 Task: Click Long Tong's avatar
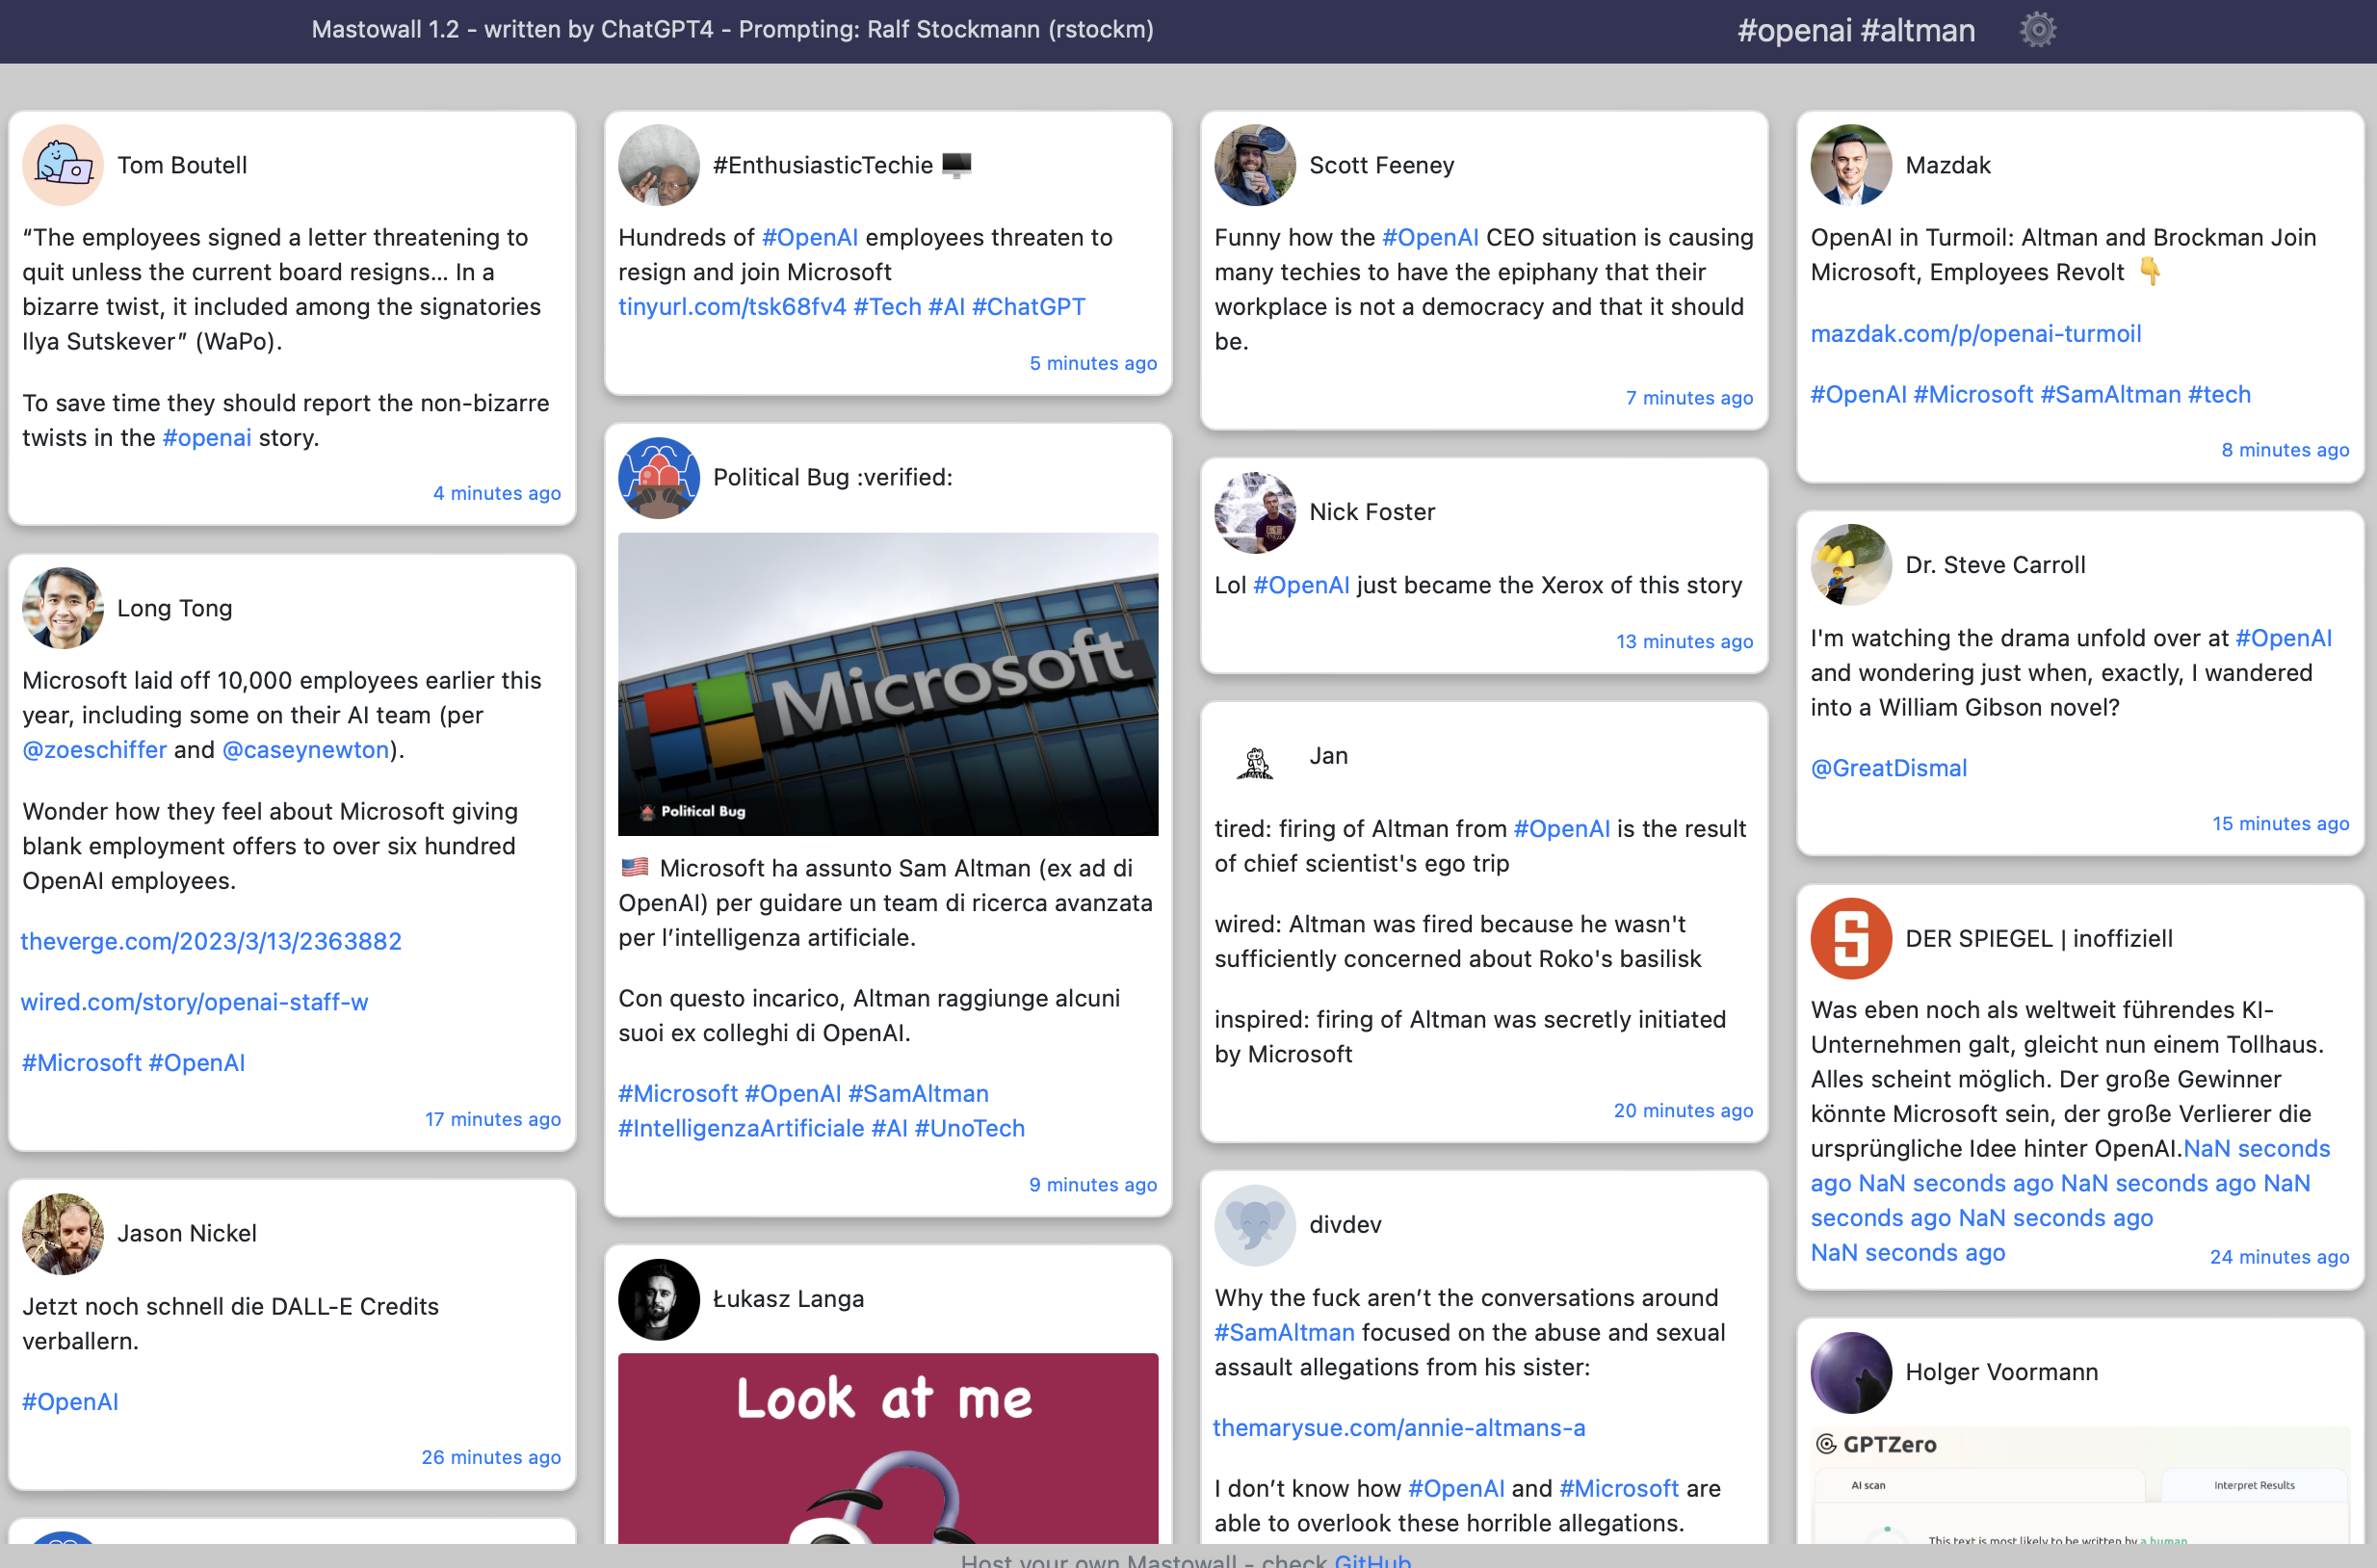pyautogui.click(x=63, y=608)
